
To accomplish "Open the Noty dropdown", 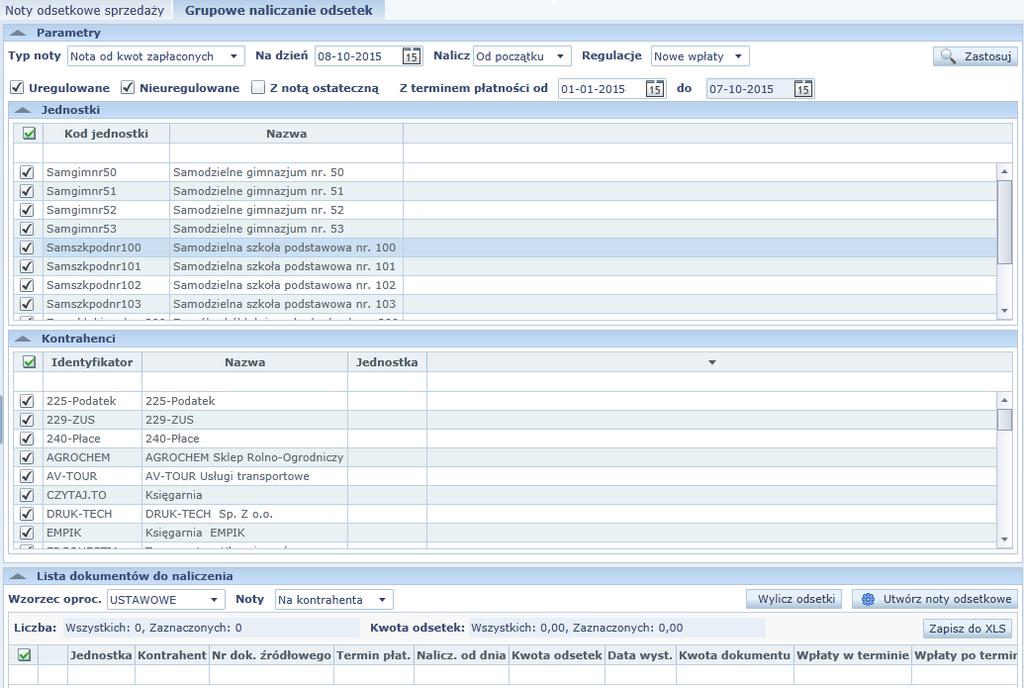I will tap(383, 599).
